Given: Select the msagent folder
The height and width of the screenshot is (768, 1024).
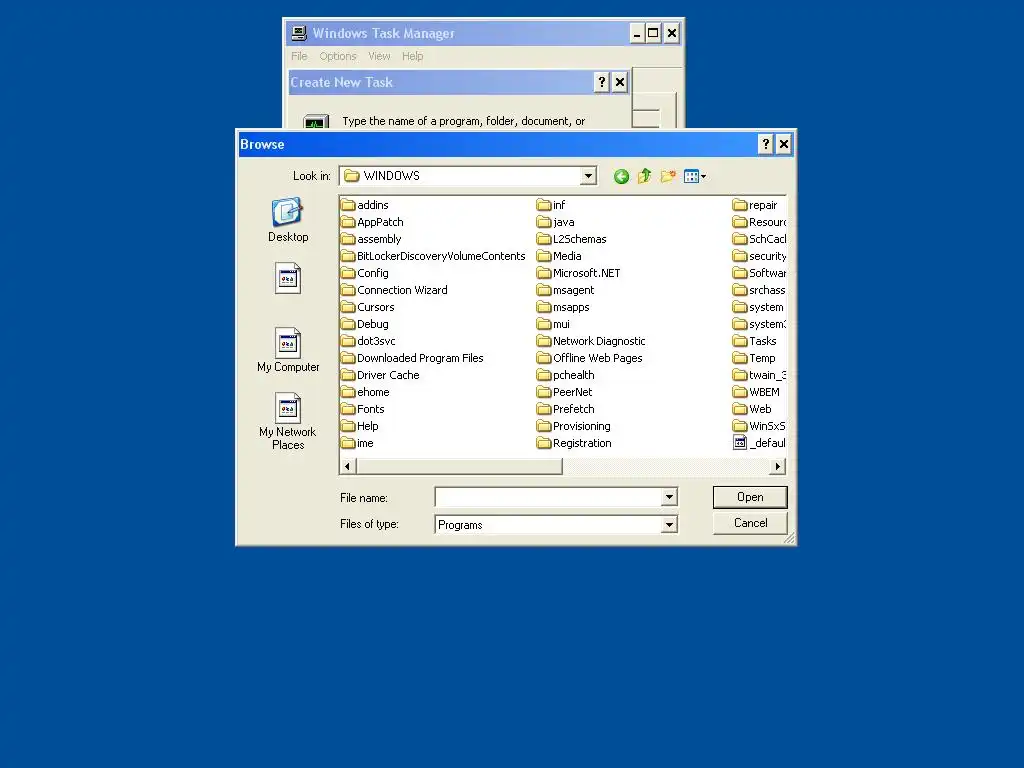Looking at the screenshot, I should (566, 290).
